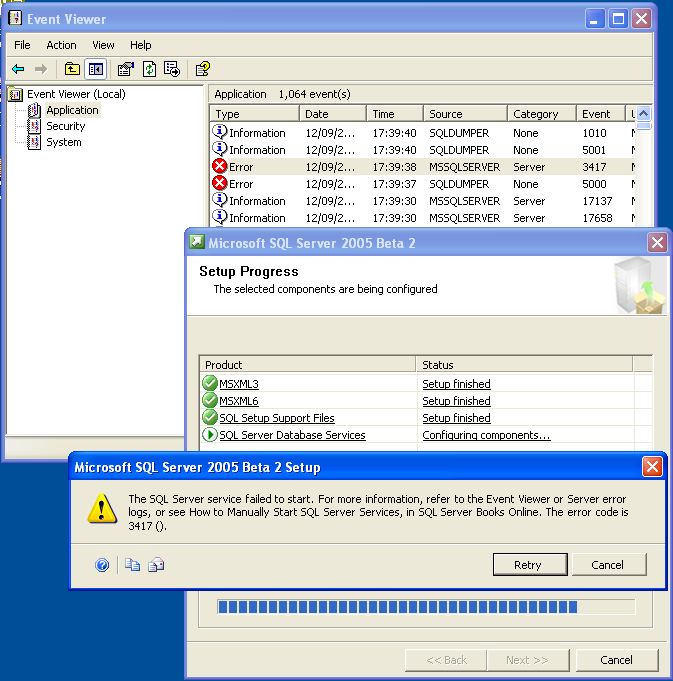
Task: Open the Help menu
Action: (x=141, y=45)
